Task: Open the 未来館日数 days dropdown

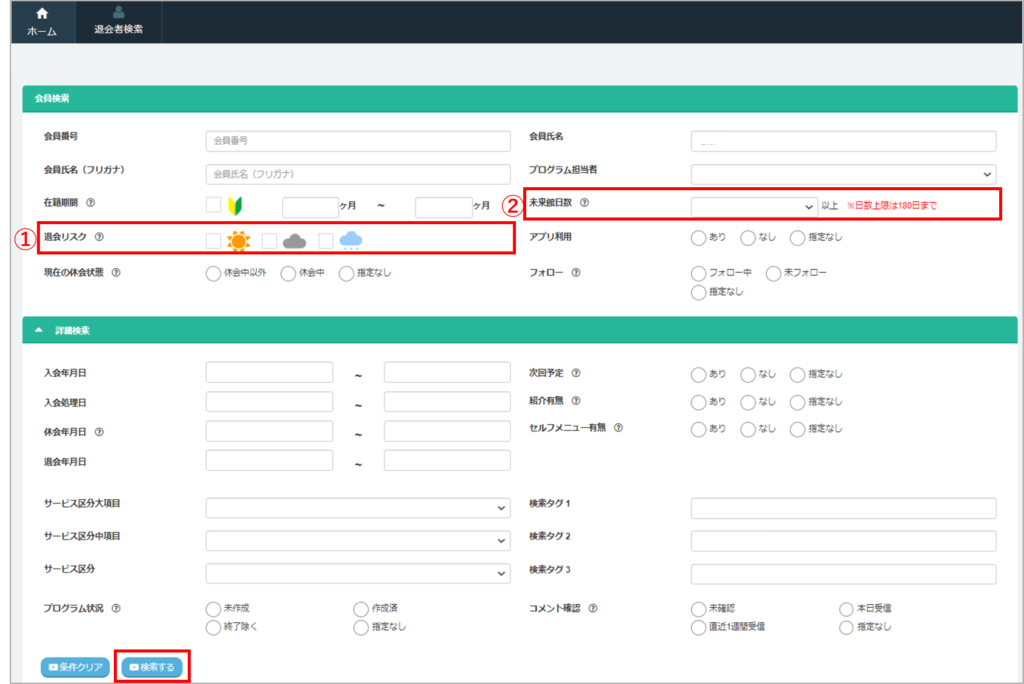Action: 754,206
